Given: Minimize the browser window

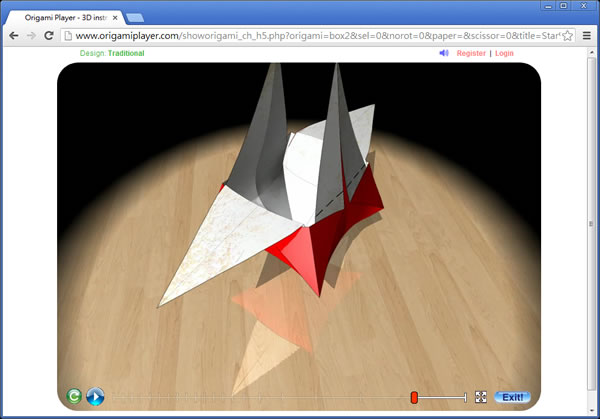Looking at the screenshot, I should (548, 6).
